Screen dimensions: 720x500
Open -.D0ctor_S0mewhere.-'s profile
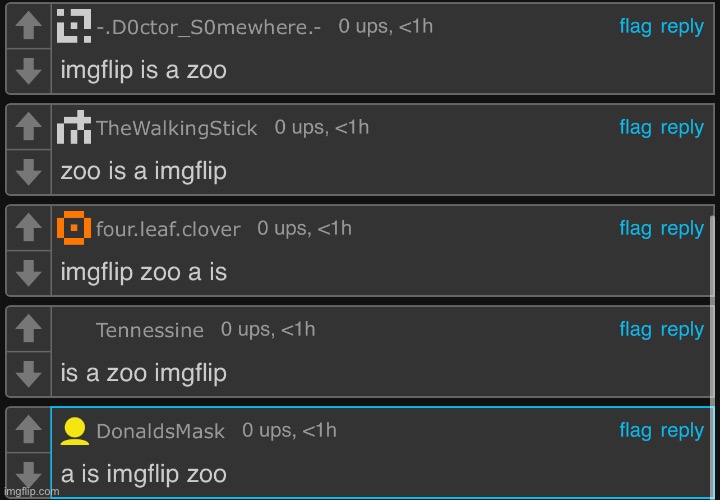point(209,28)
